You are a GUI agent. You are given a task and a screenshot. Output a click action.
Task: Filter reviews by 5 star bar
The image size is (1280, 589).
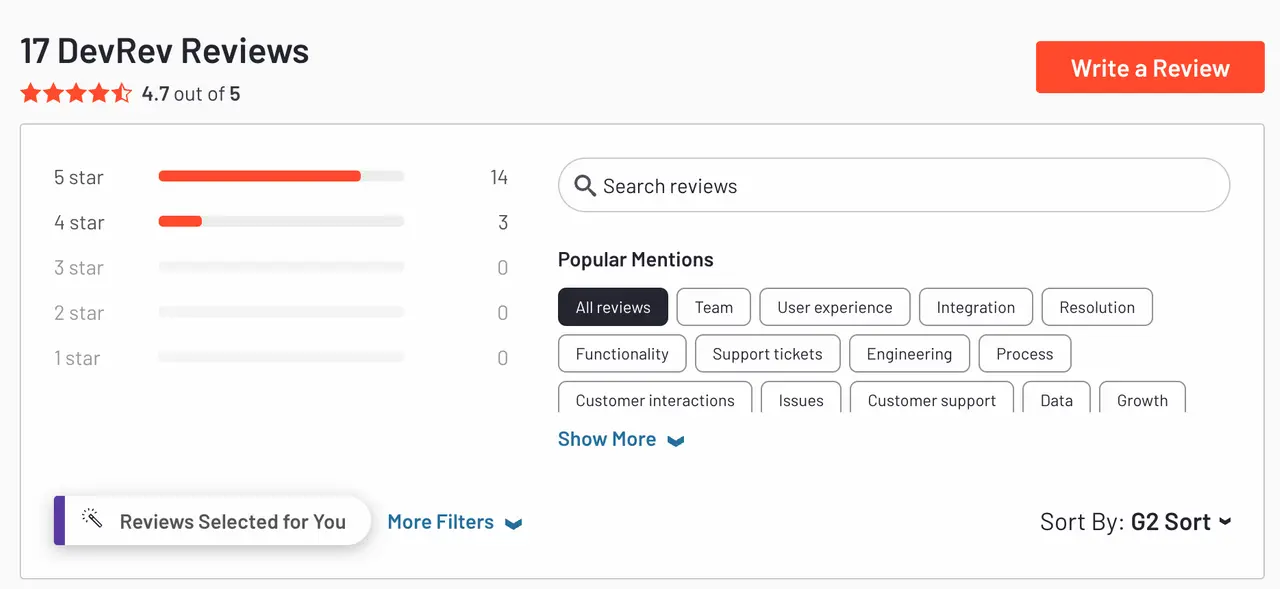[x=281, y=177]
